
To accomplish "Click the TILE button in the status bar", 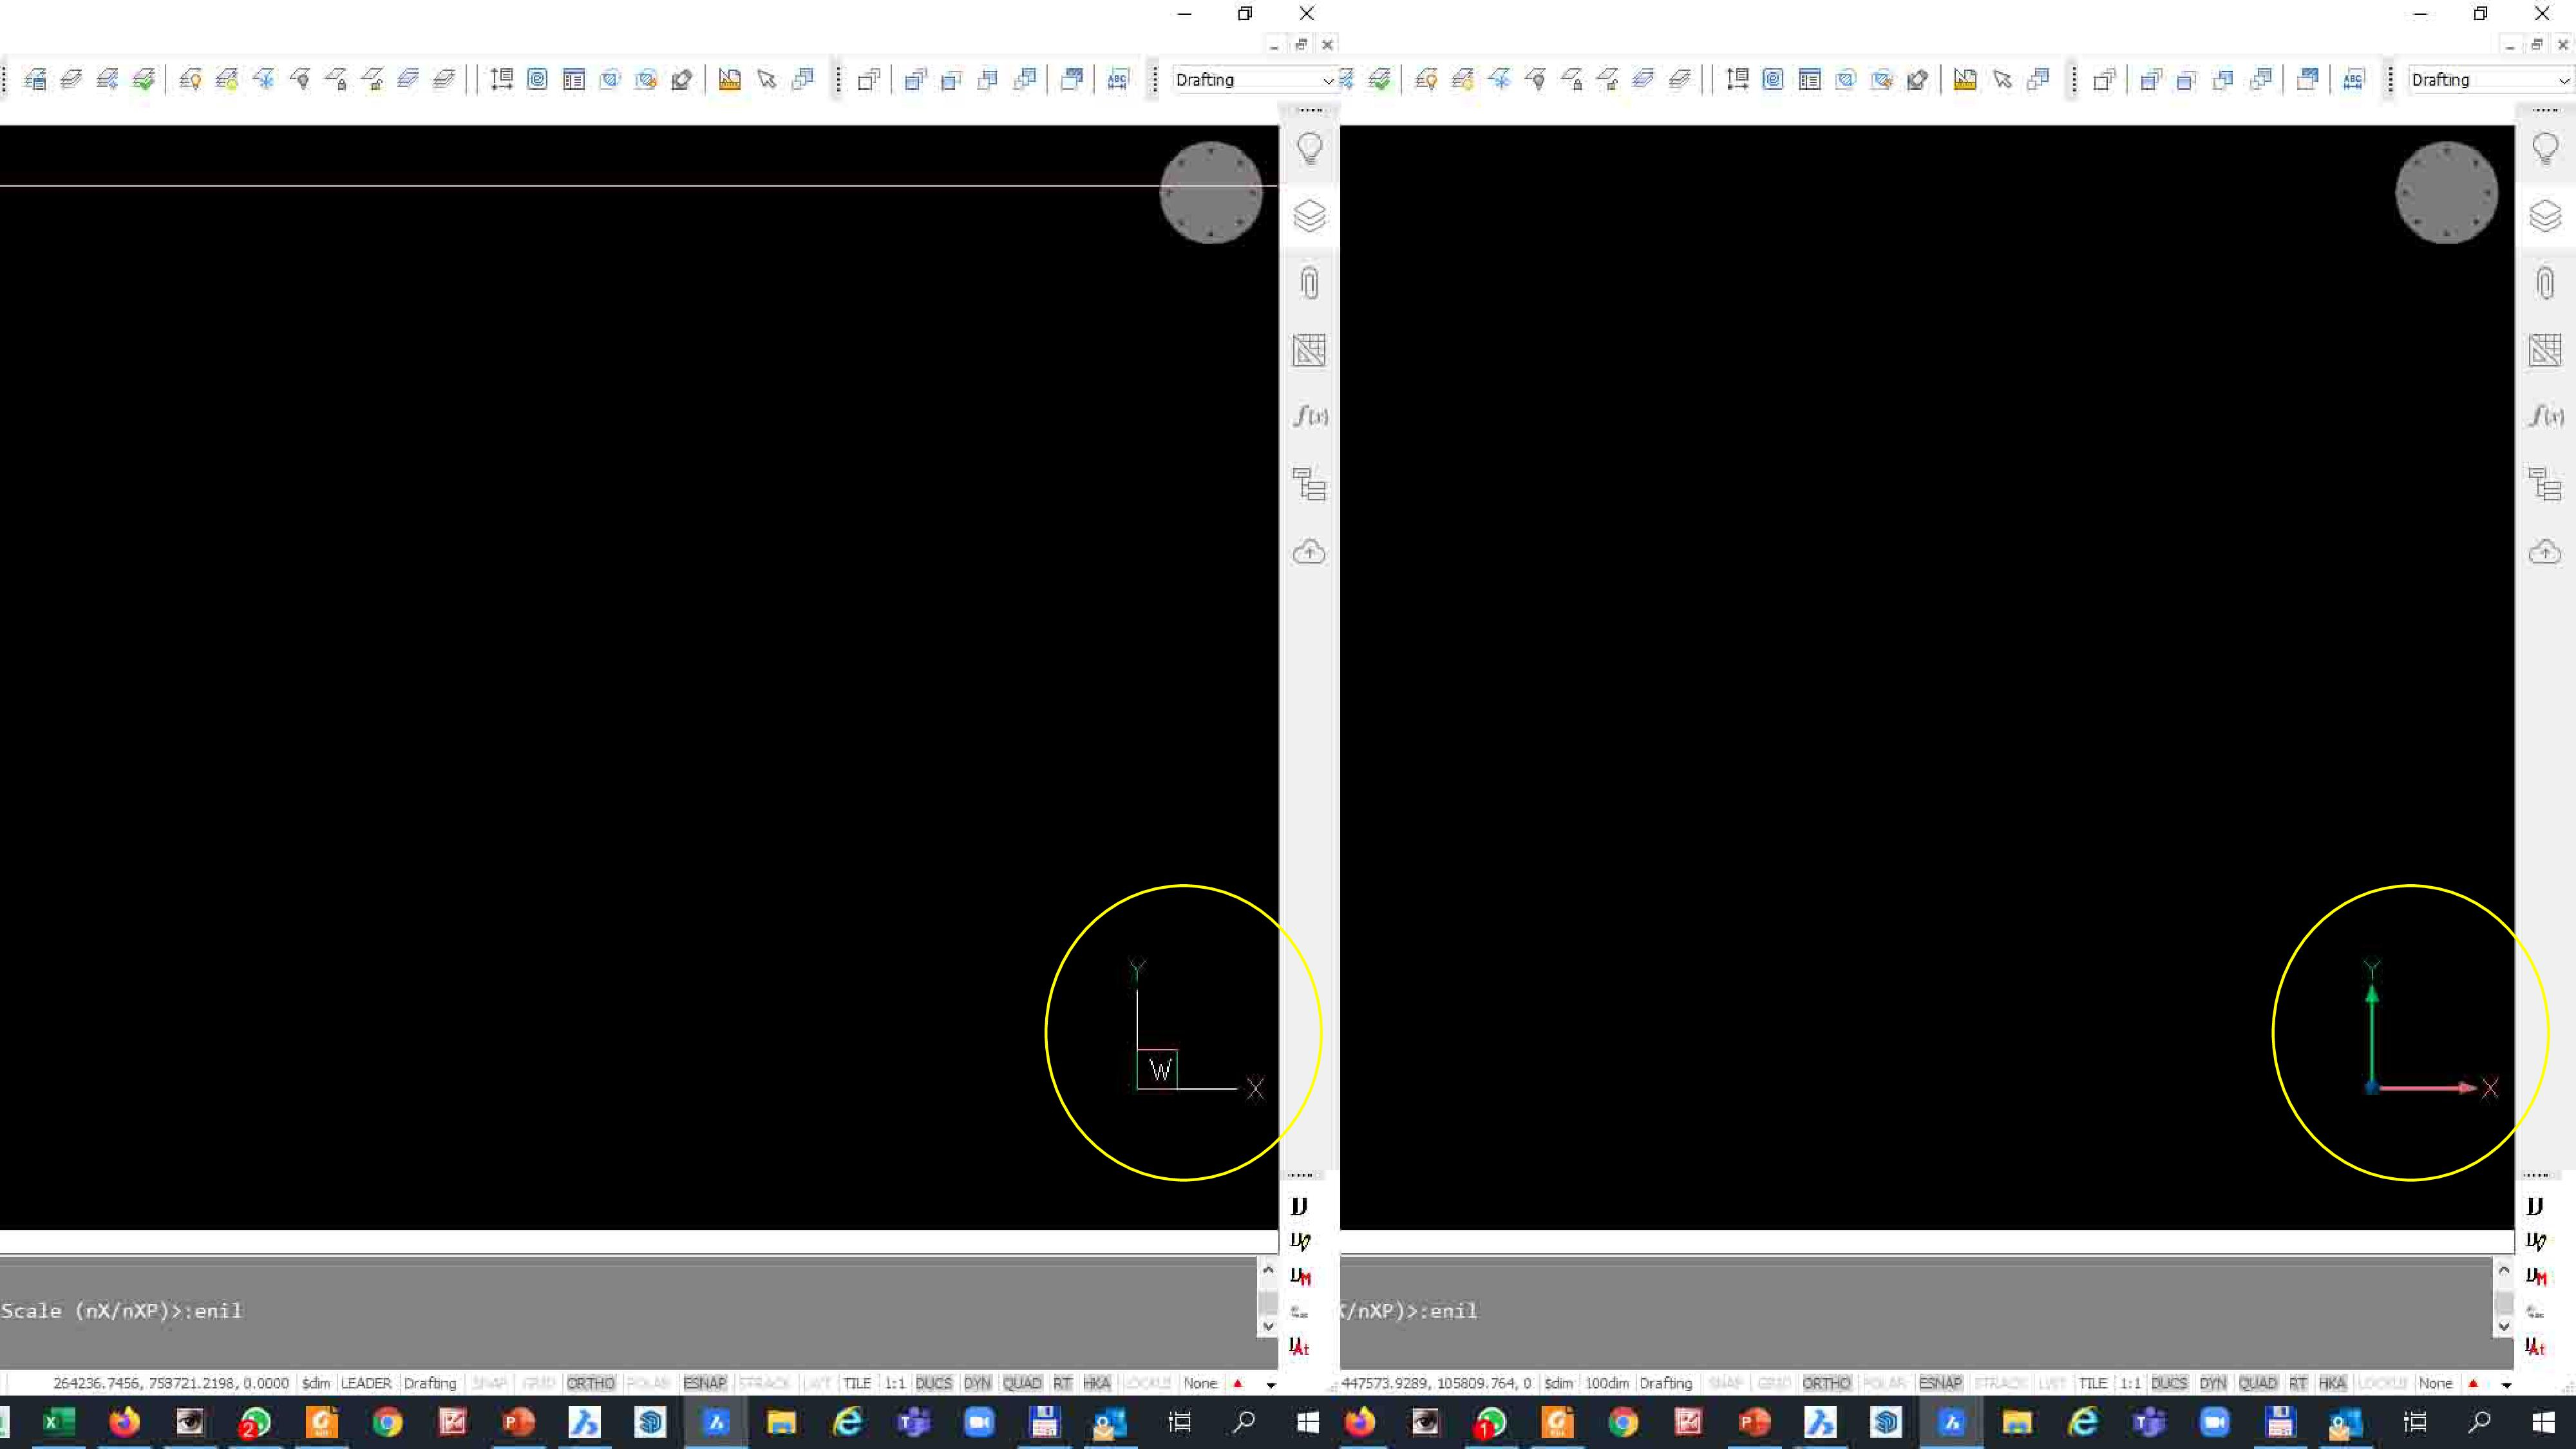I will point(857,1383).
